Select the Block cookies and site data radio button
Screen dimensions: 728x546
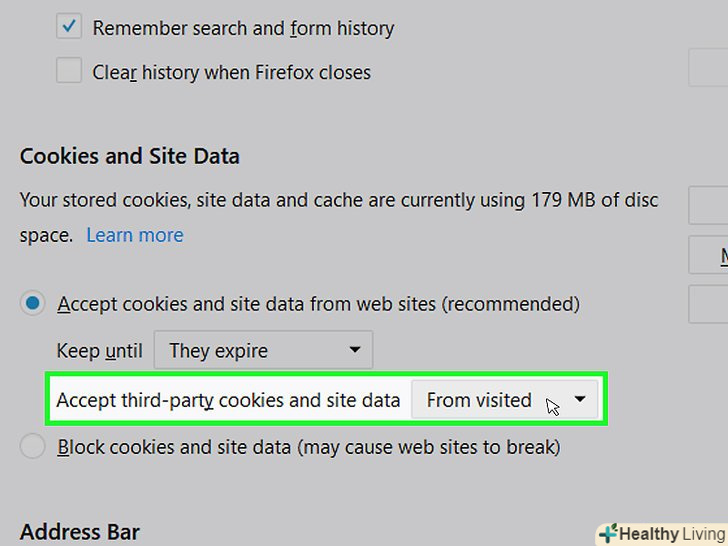(33, 446)
